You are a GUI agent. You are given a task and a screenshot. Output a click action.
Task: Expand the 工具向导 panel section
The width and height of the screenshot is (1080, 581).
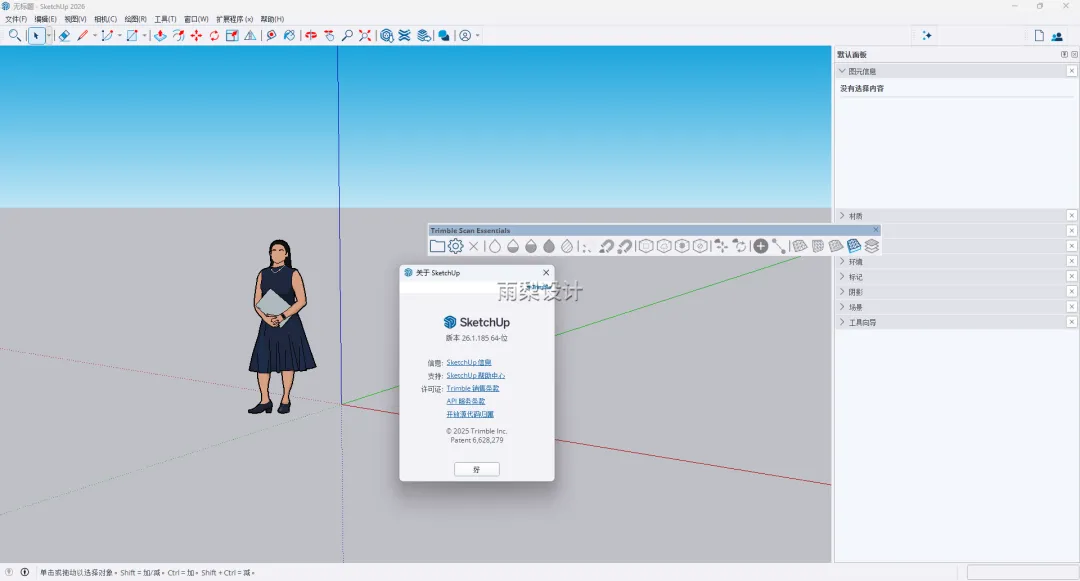point(842,322)
